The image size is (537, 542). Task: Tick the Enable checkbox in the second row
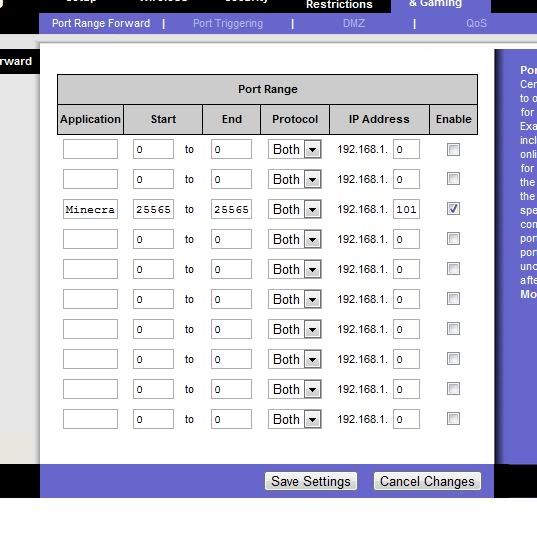[x=453, y=179]
